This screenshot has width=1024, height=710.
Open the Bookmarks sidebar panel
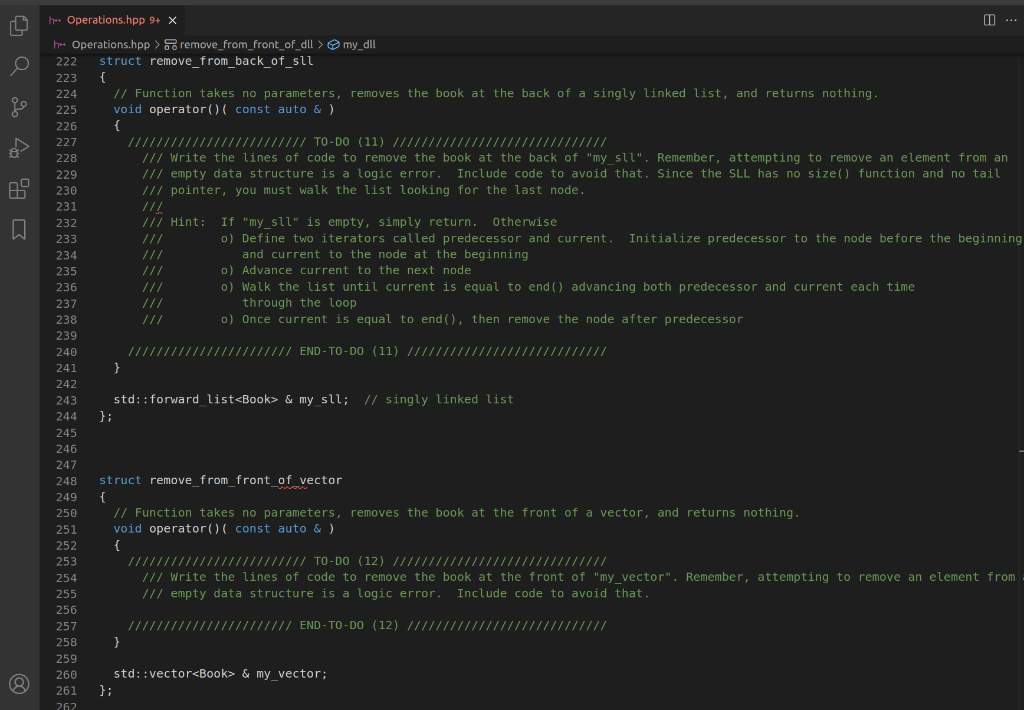coord(18,229)
